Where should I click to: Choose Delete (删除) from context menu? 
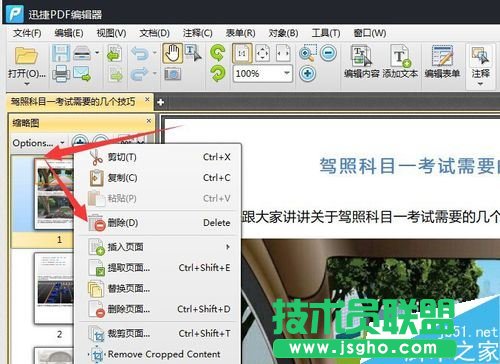tap(159, 223)
